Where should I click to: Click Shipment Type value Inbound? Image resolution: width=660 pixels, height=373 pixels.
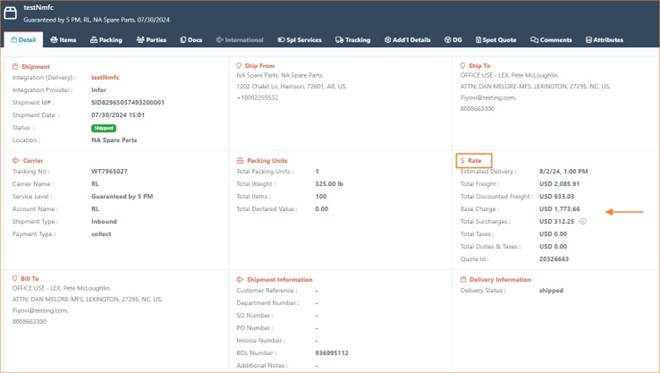click(104, 221)
